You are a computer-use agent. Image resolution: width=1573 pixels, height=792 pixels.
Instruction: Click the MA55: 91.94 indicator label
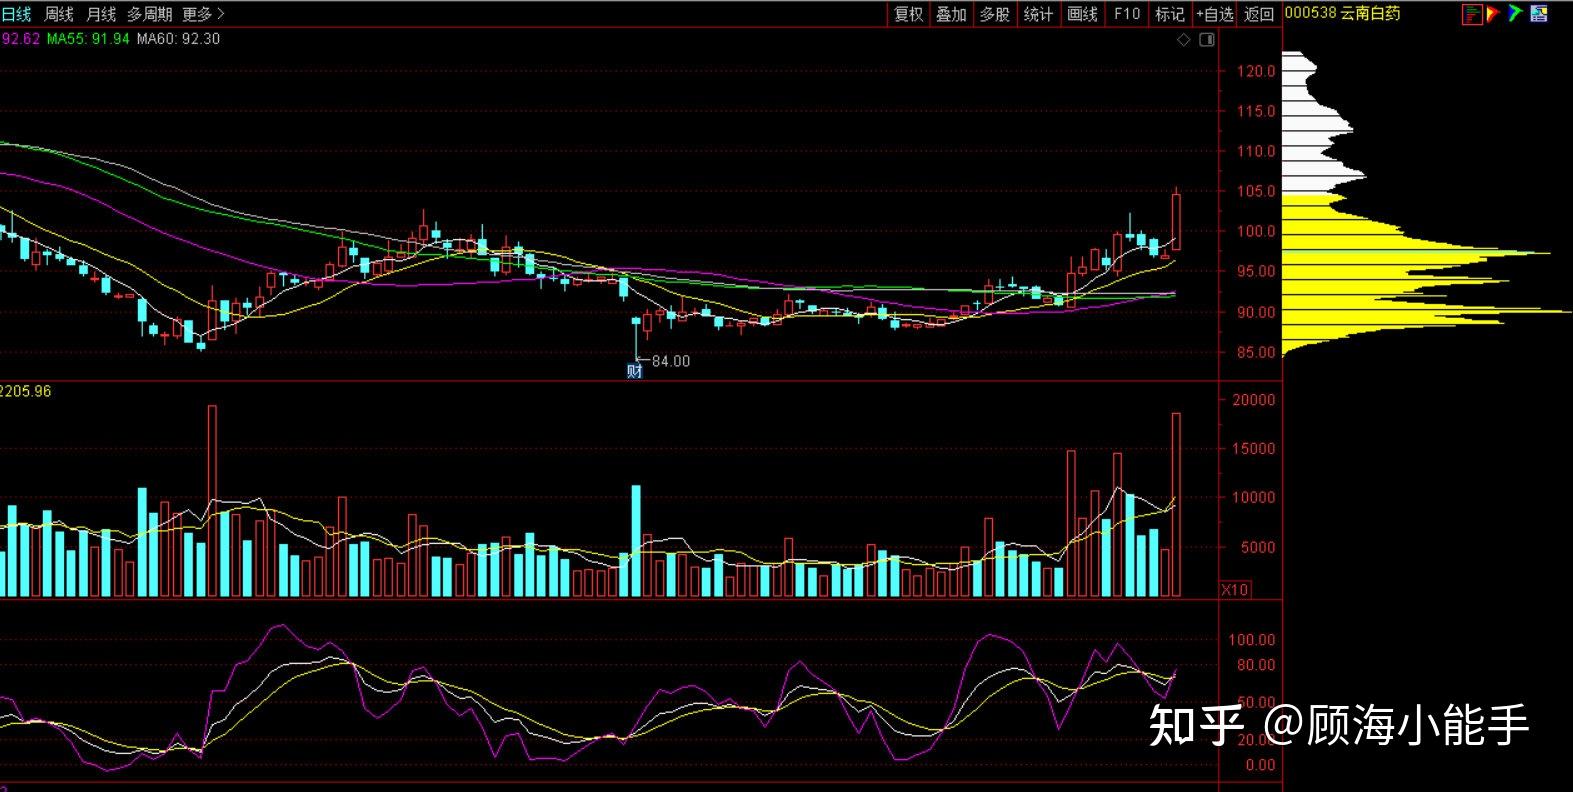click(88, 39)
